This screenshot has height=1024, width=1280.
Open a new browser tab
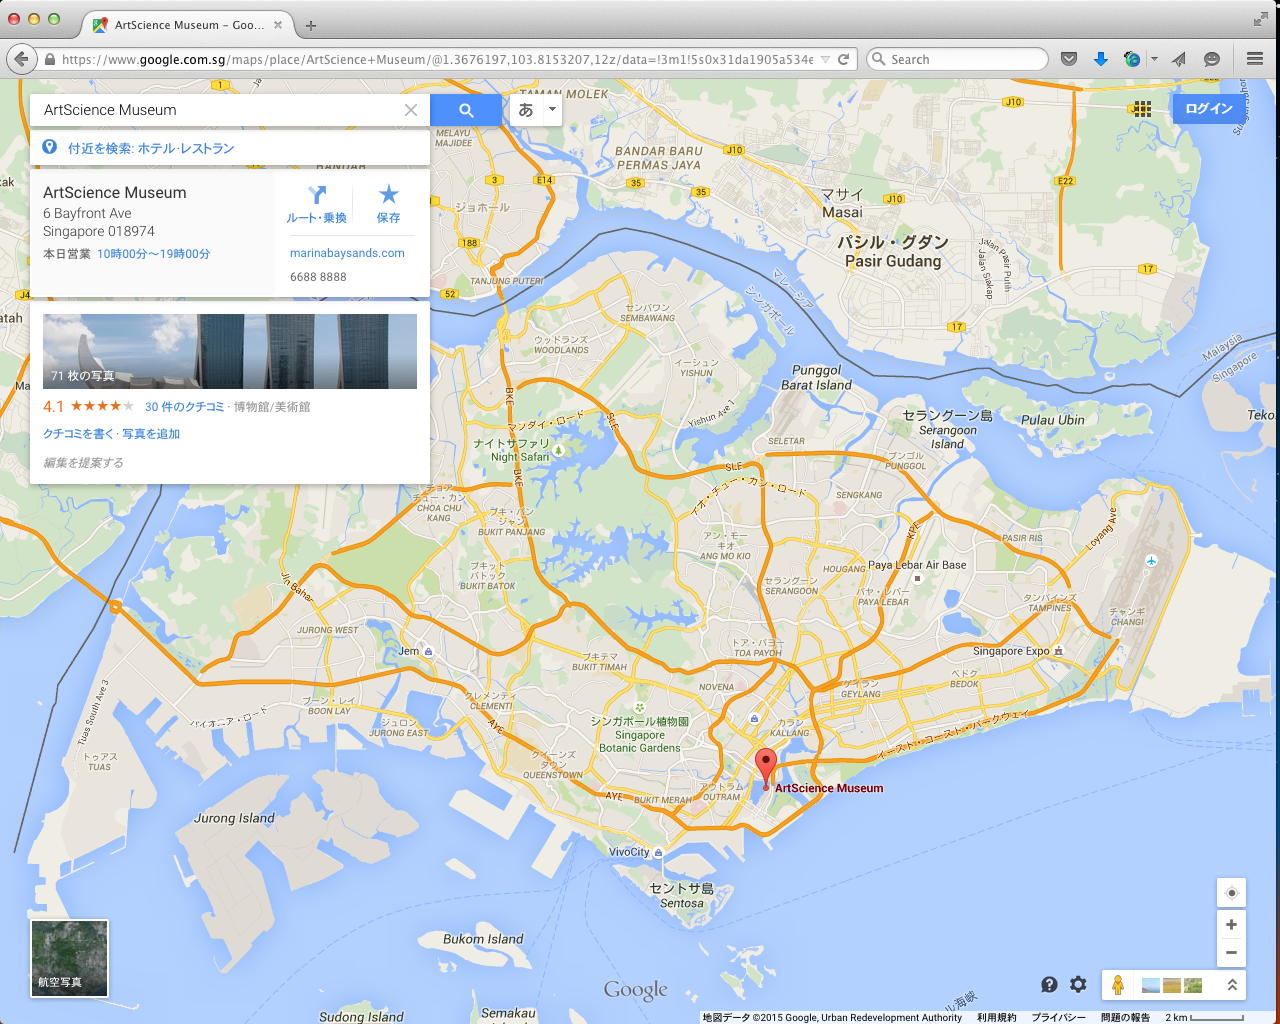[x=311, y=25]
